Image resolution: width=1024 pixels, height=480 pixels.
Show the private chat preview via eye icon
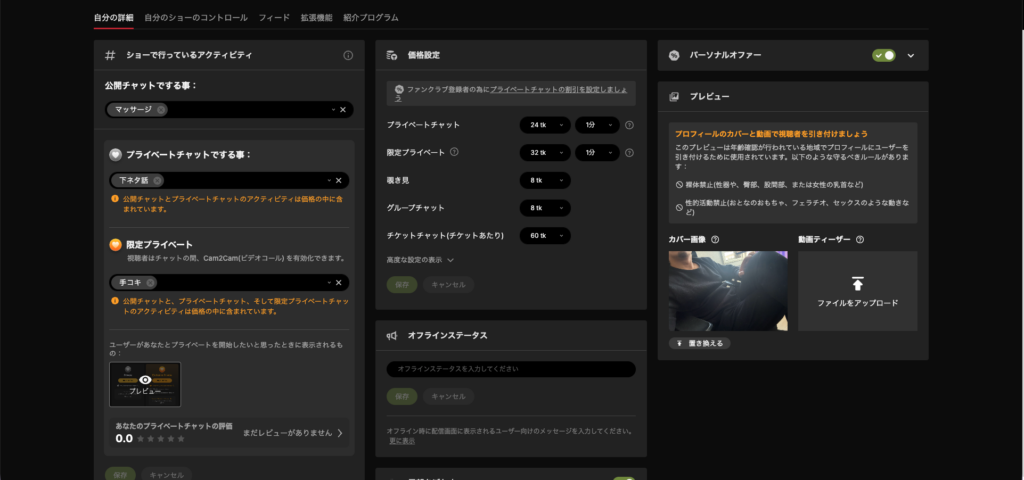[145, 380]
